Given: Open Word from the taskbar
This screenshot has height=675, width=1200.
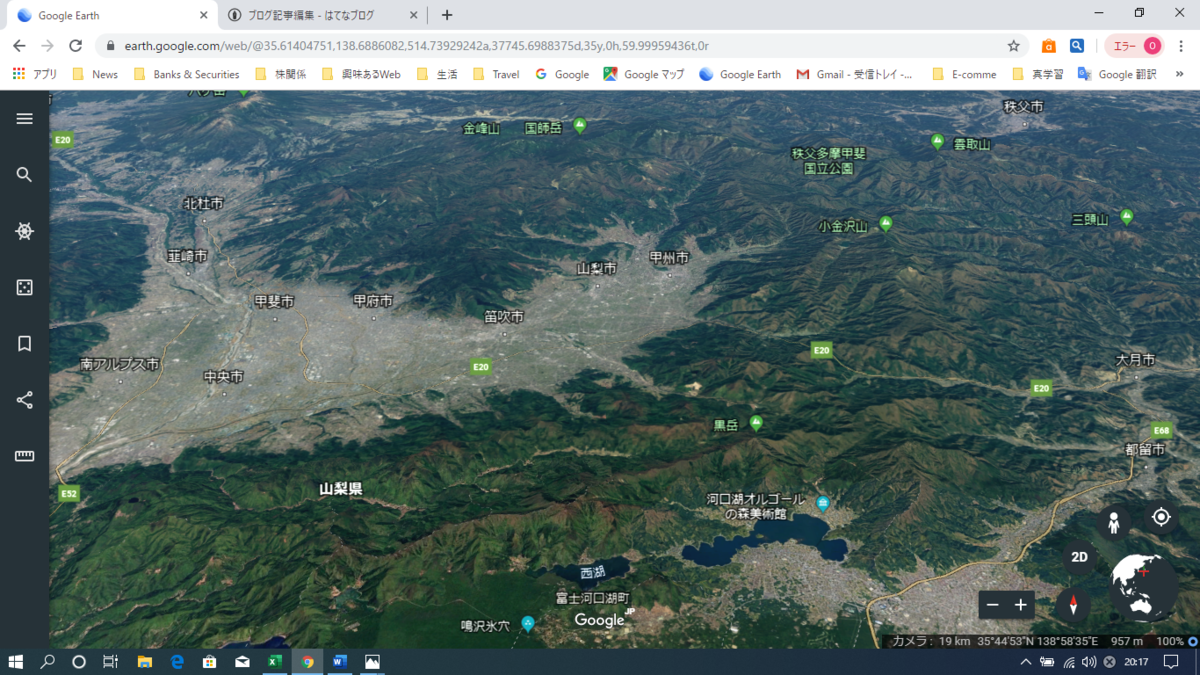Looking at the screenshot, I should [x=339, y=662].
